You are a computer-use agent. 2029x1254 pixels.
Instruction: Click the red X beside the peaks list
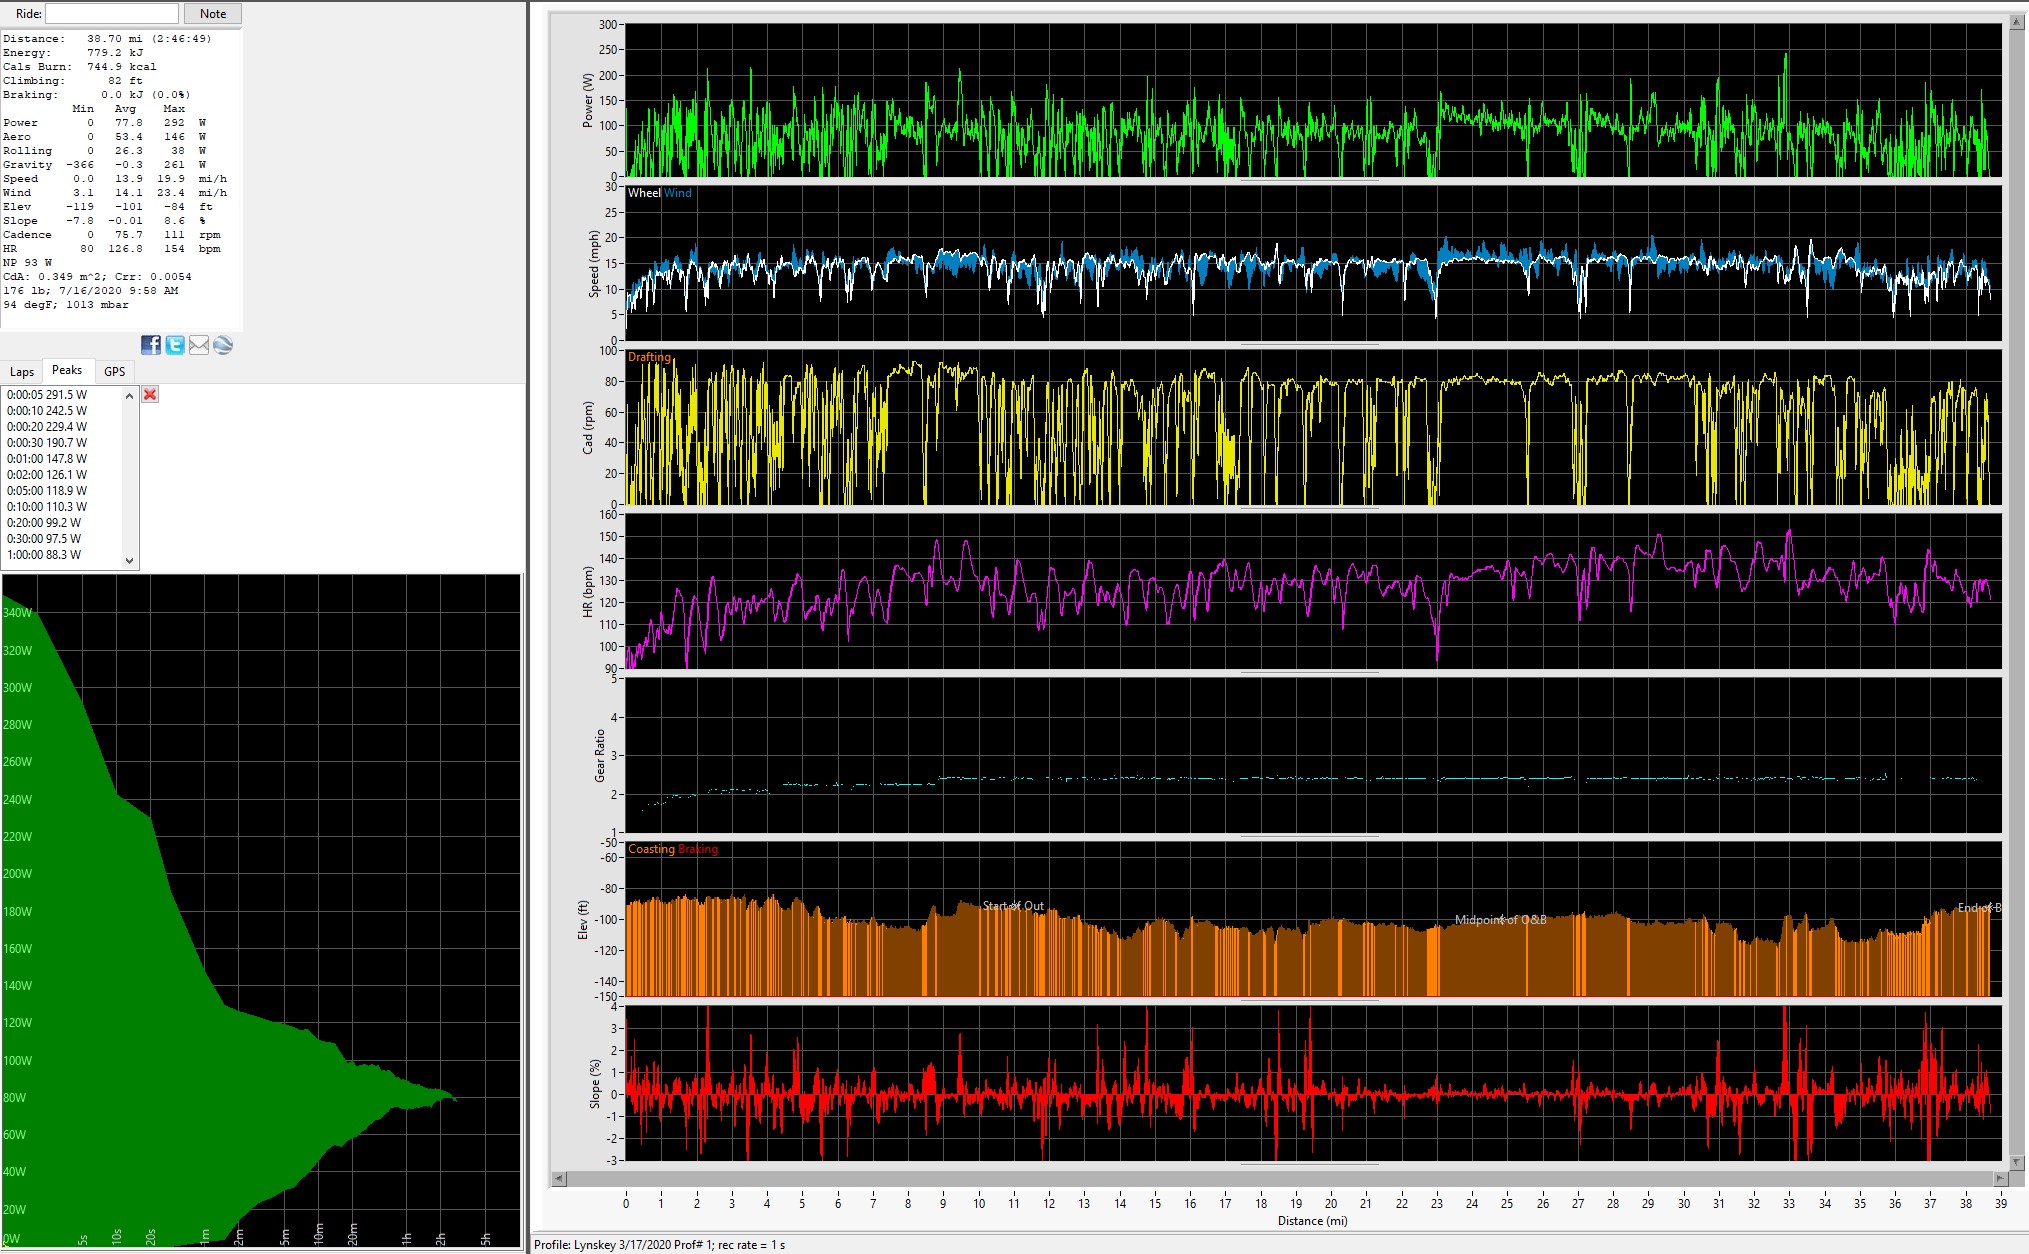(x=150, y=394)
